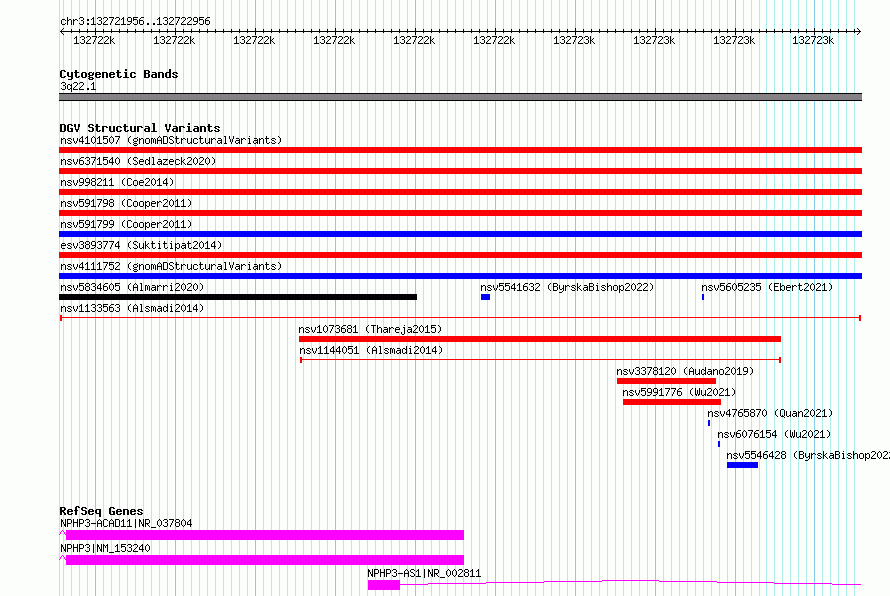Open variant nsv591799 (Cooper2011) label
Viewport: 890px width, 596px height.
[126, 224]
